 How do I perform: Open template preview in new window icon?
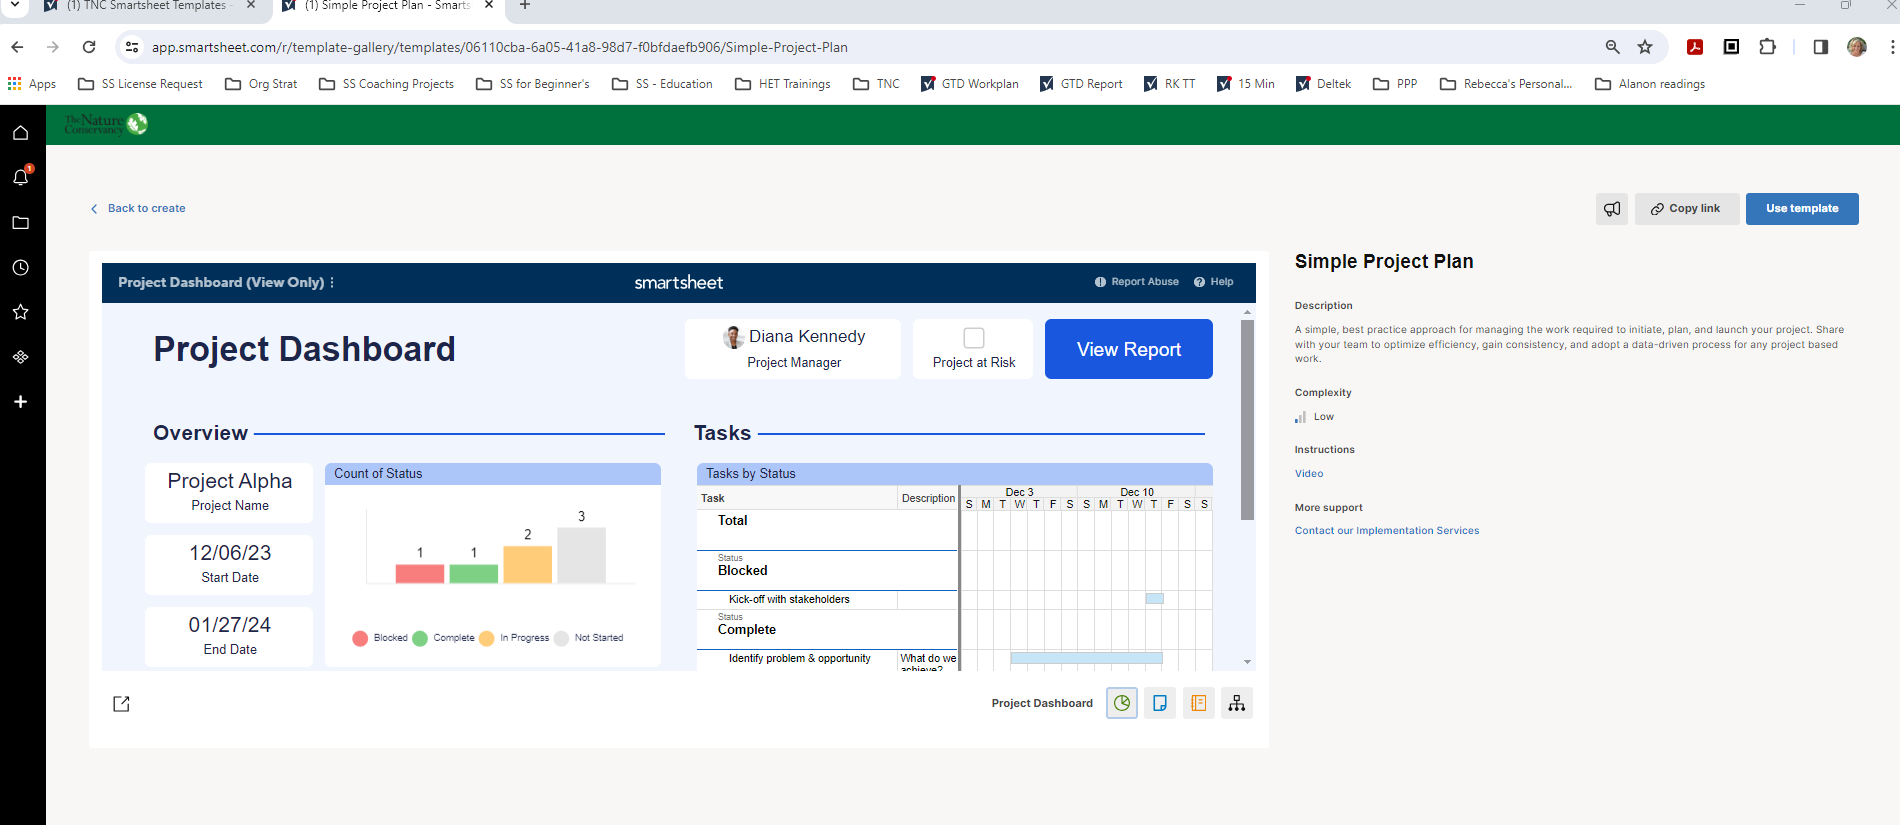pos(121,704)
